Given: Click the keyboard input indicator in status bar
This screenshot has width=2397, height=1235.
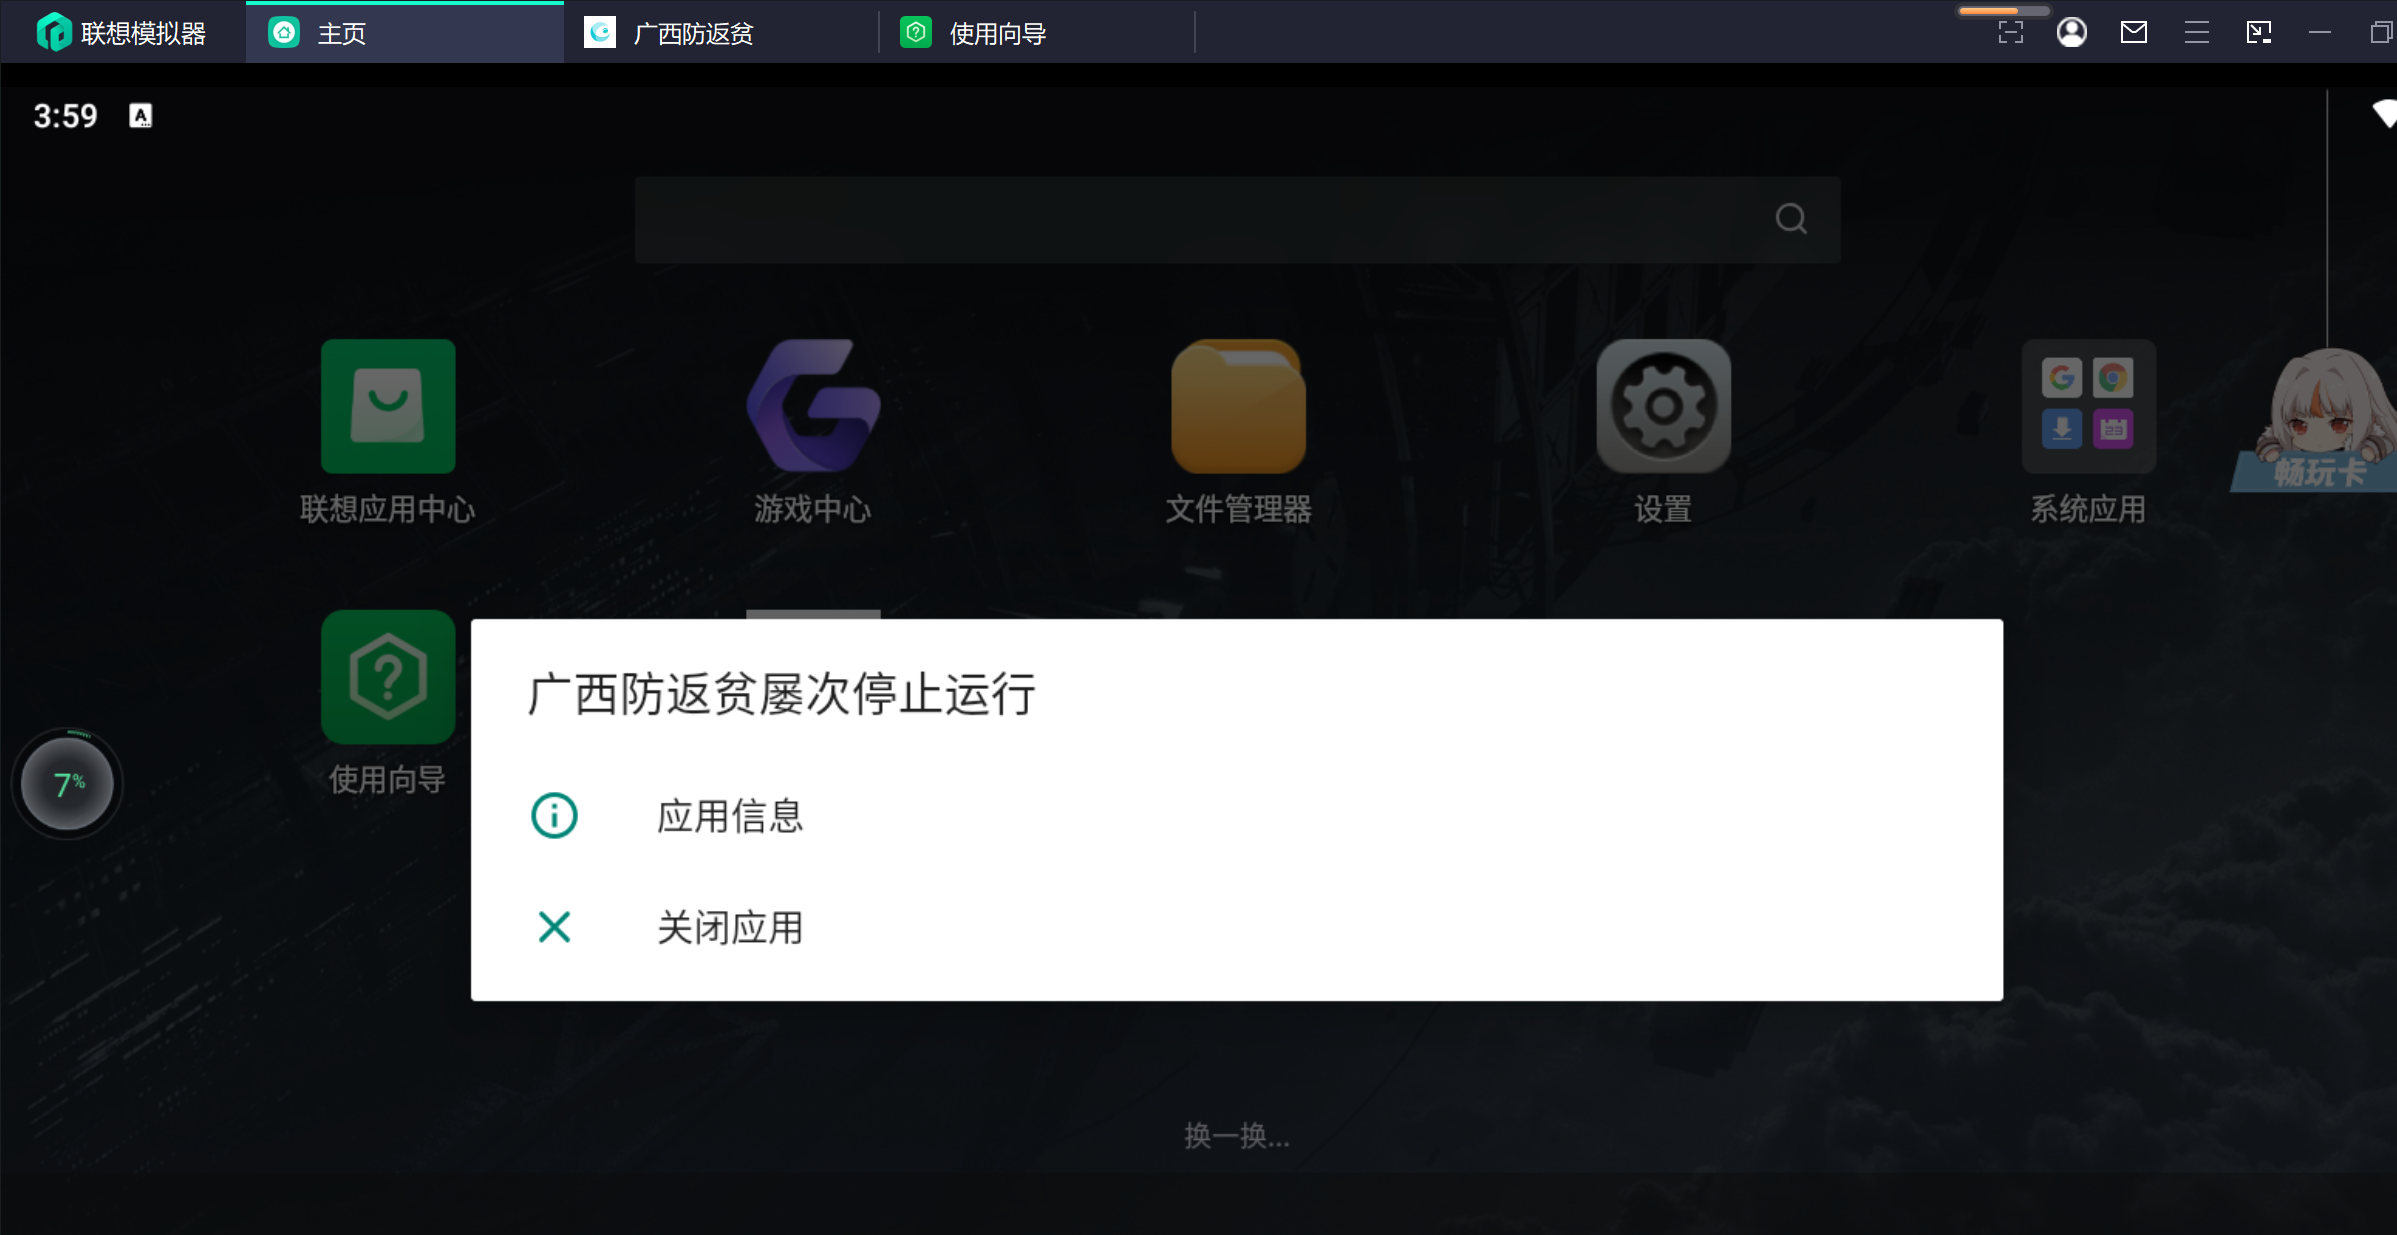Looking at the screenshot, I should point(141,116).
